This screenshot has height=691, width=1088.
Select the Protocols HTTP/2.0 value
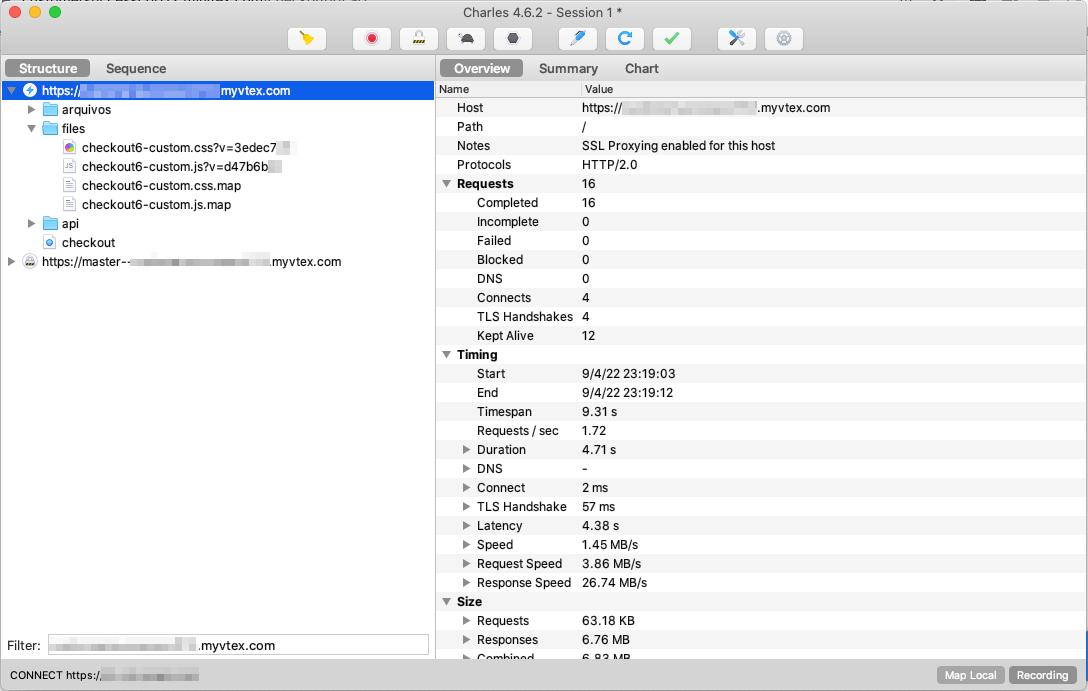point(609,164)
